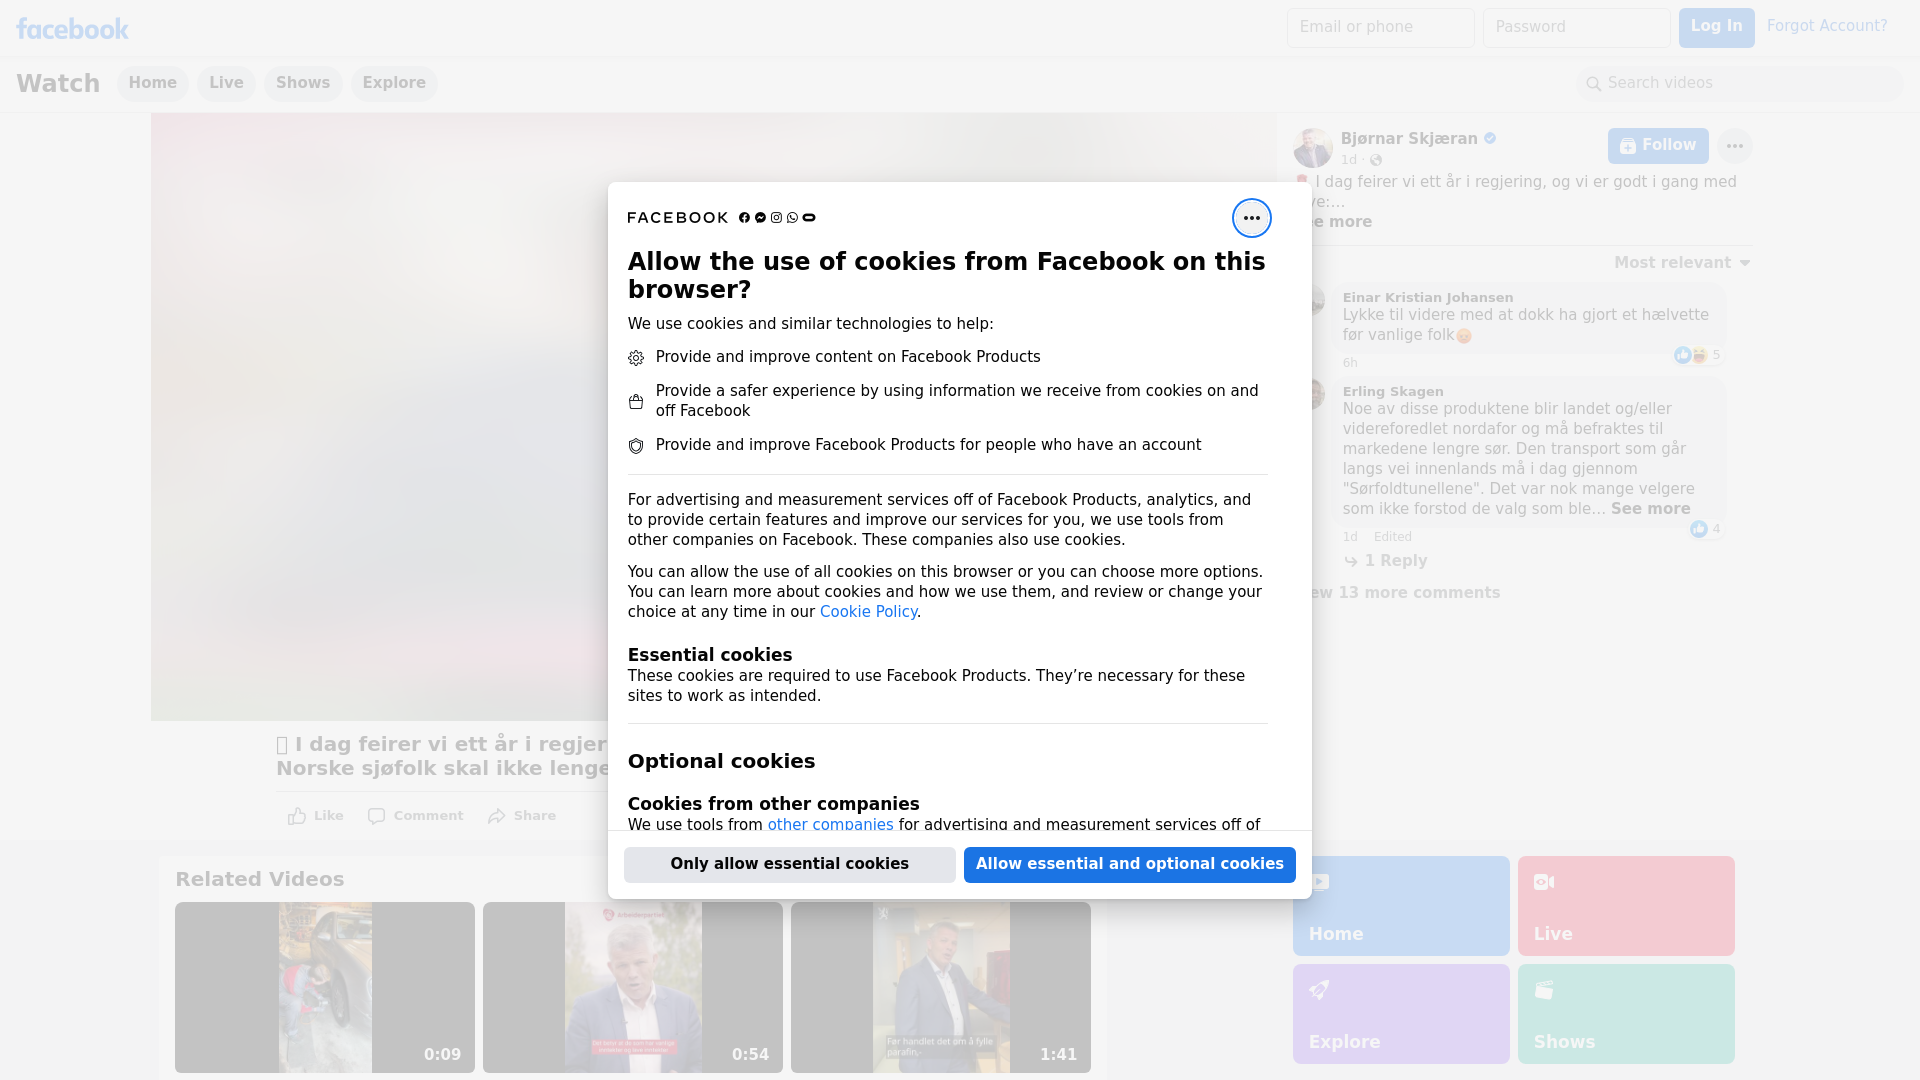Click the verified badge next to Bjørnar Skjæran
This screenshot has width=1920, height=1080.
tap(1490, 139)
